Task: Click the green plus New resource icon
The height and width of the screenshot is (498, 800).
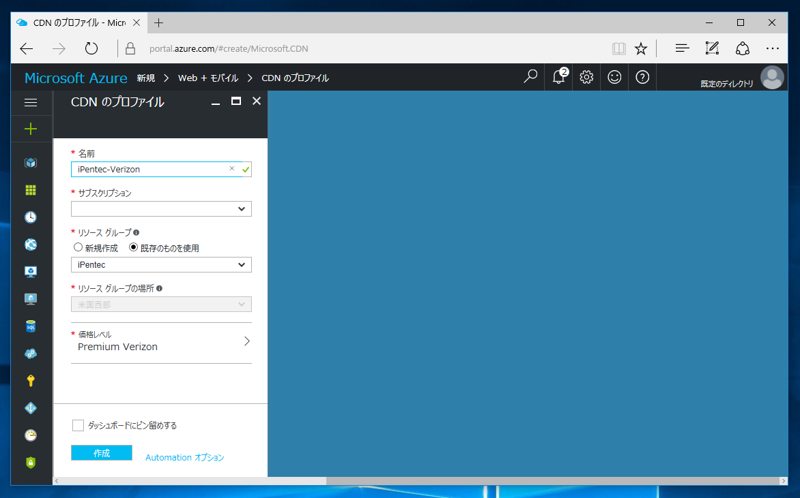Action: [31, 129]
